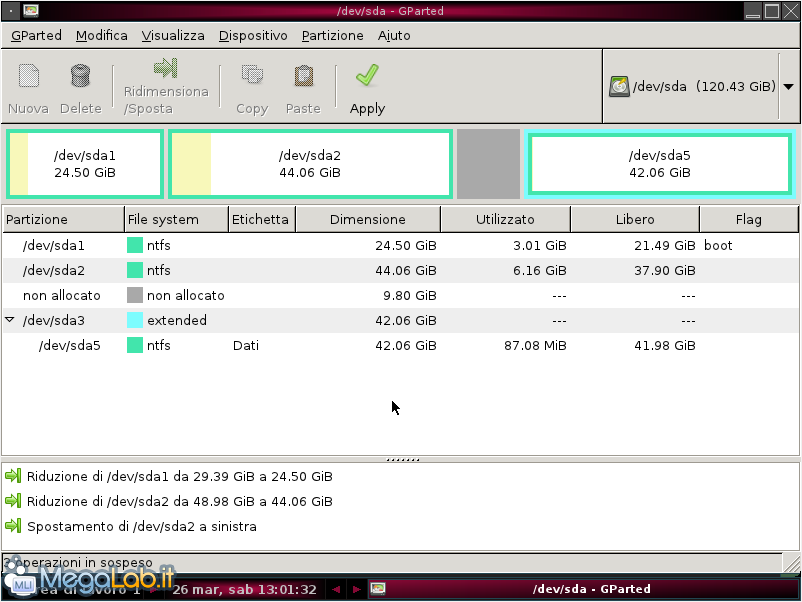
Task: Click the Nuova partition icon
Action: pos(29,76)
